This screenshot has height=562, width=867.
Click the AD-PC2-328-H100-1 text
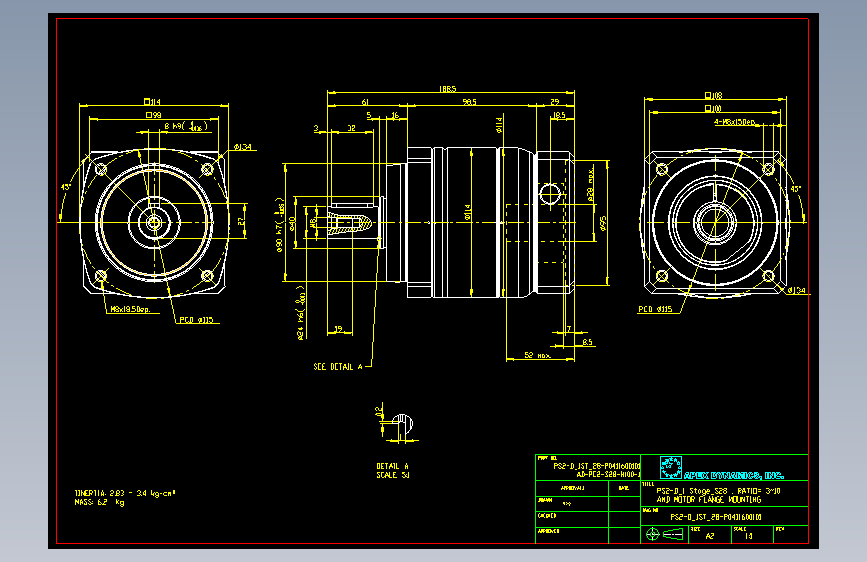click(608, 475)
